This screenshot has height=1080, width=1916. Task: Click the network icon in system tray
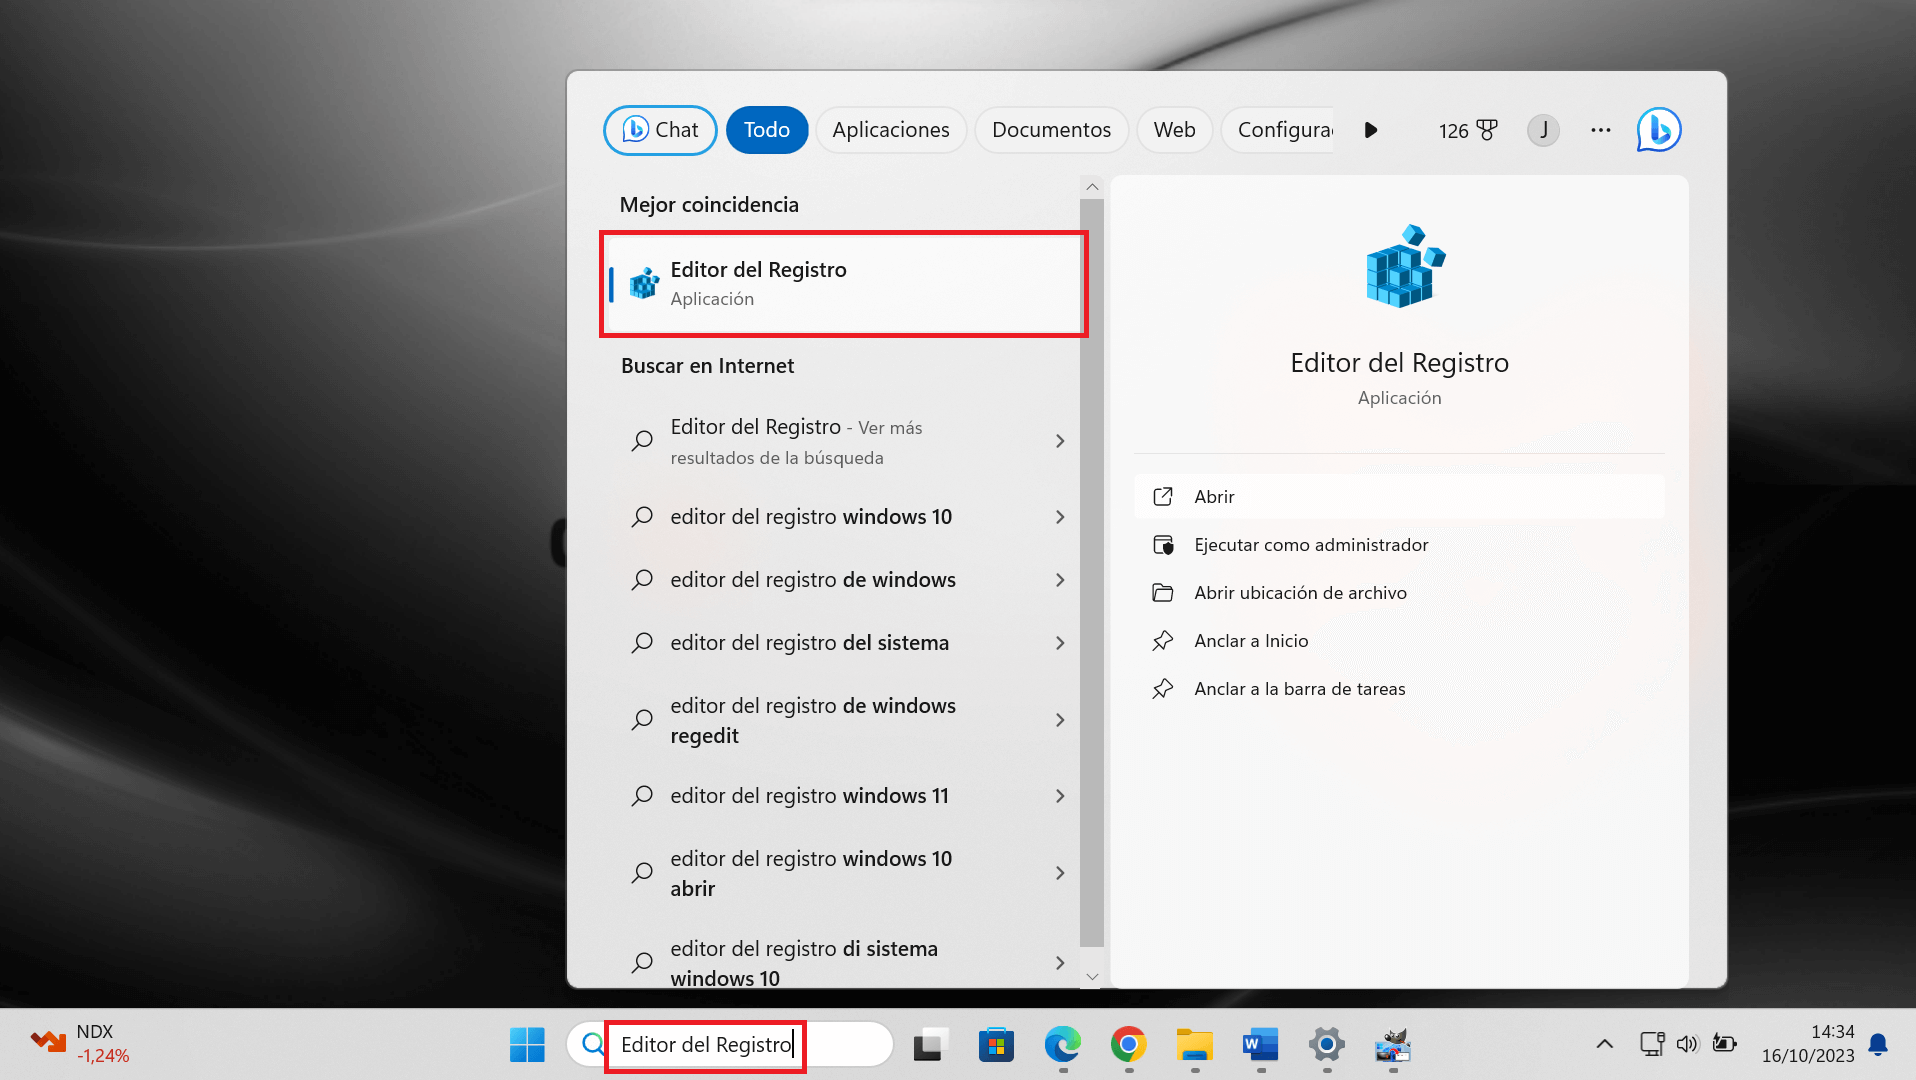[1652, 1044]
